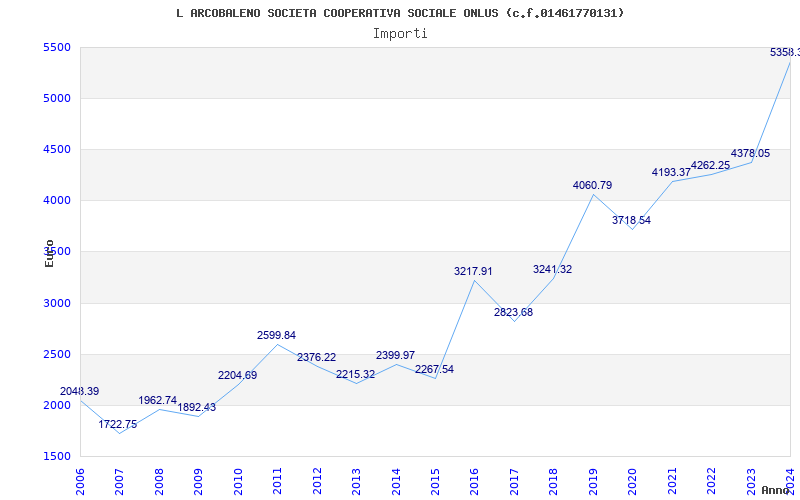Click the chart title with the cooperative name
Image resolution: width=800 pixels, height=500 pixels.
[400, 13]
